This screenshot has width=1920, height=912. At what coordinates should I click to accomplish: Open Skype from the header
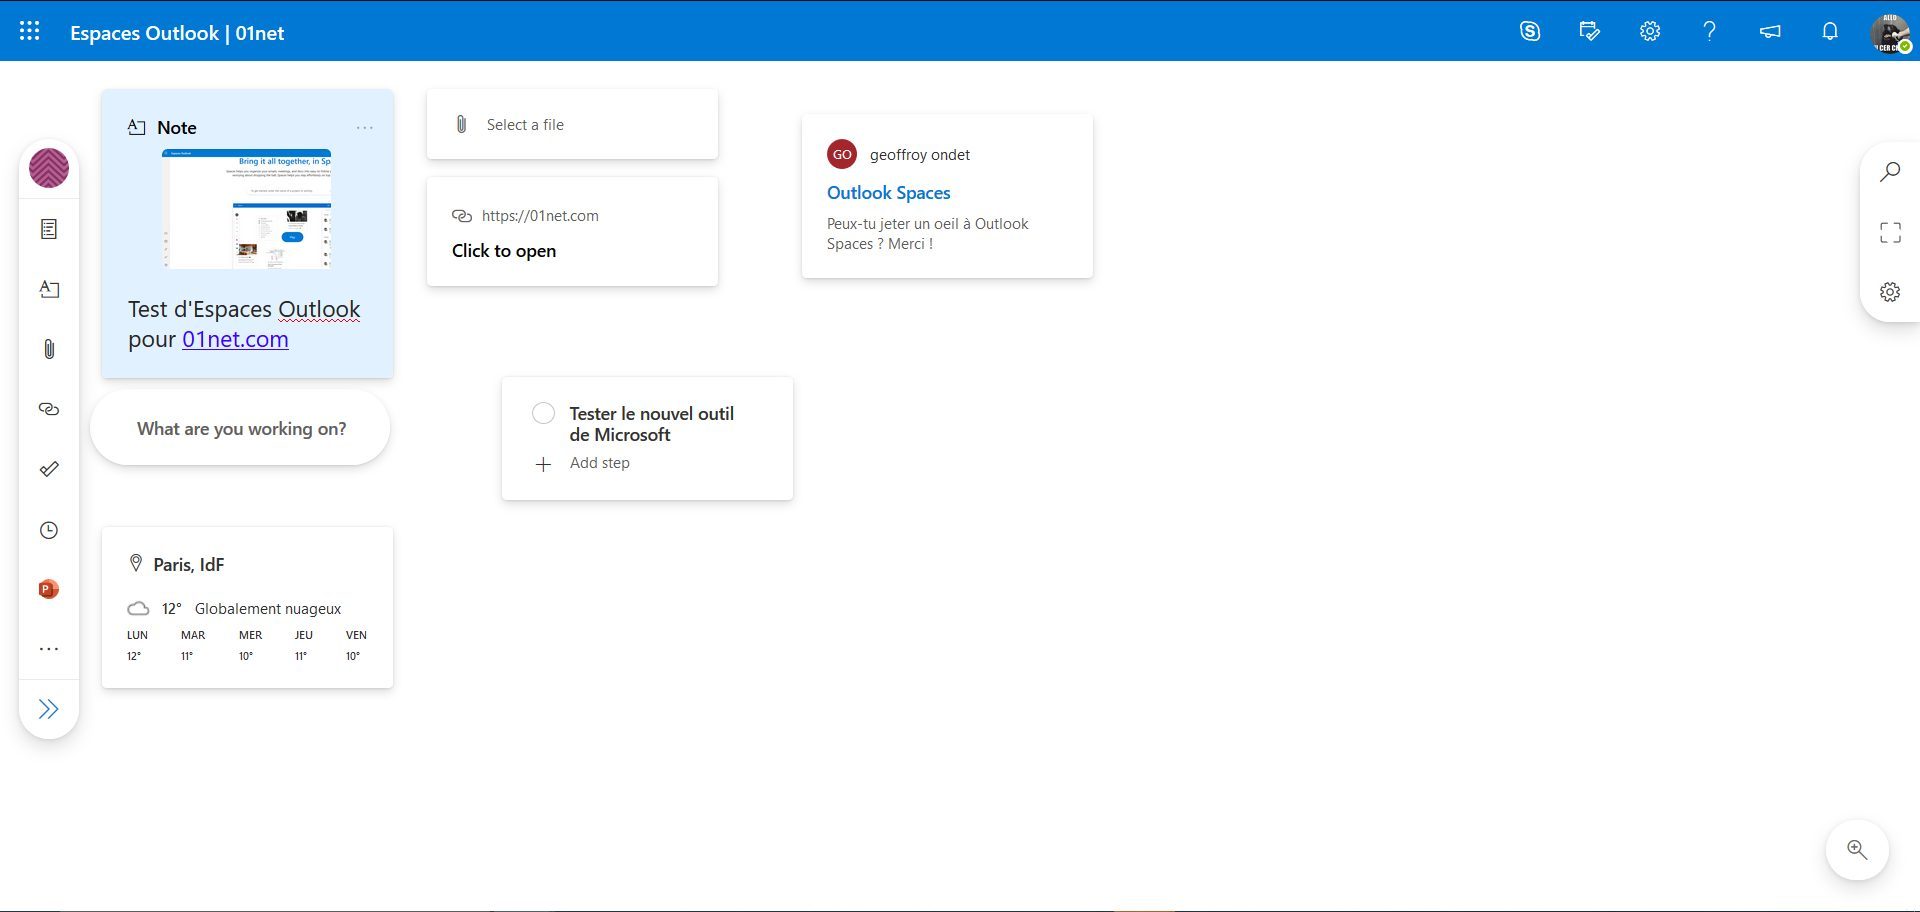1530,32
